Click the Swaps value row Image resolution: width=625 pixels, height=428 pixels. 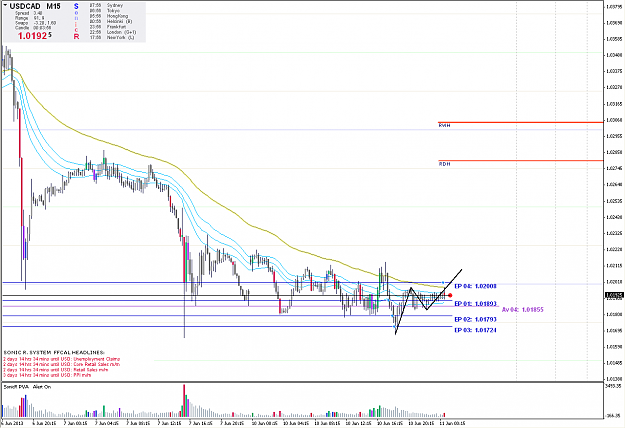click(x=36, y=23)
